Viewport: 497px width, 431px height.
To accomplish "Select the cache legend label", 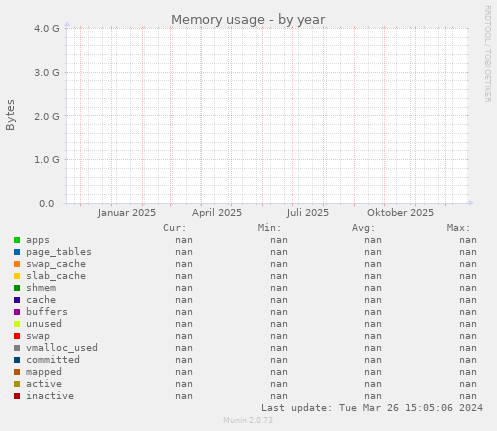I will (41, 300).
